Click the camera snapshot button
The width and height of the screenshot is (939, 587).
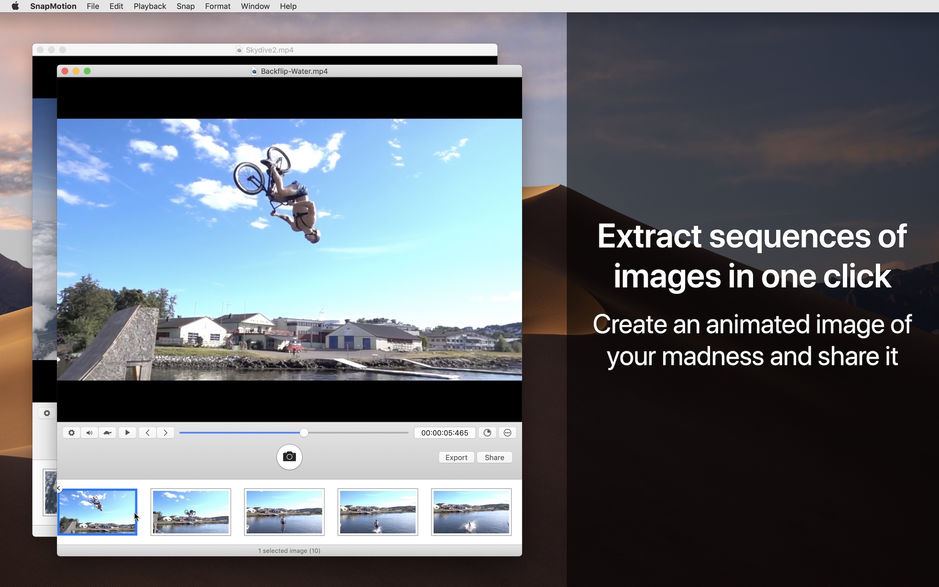coord(289,457)
